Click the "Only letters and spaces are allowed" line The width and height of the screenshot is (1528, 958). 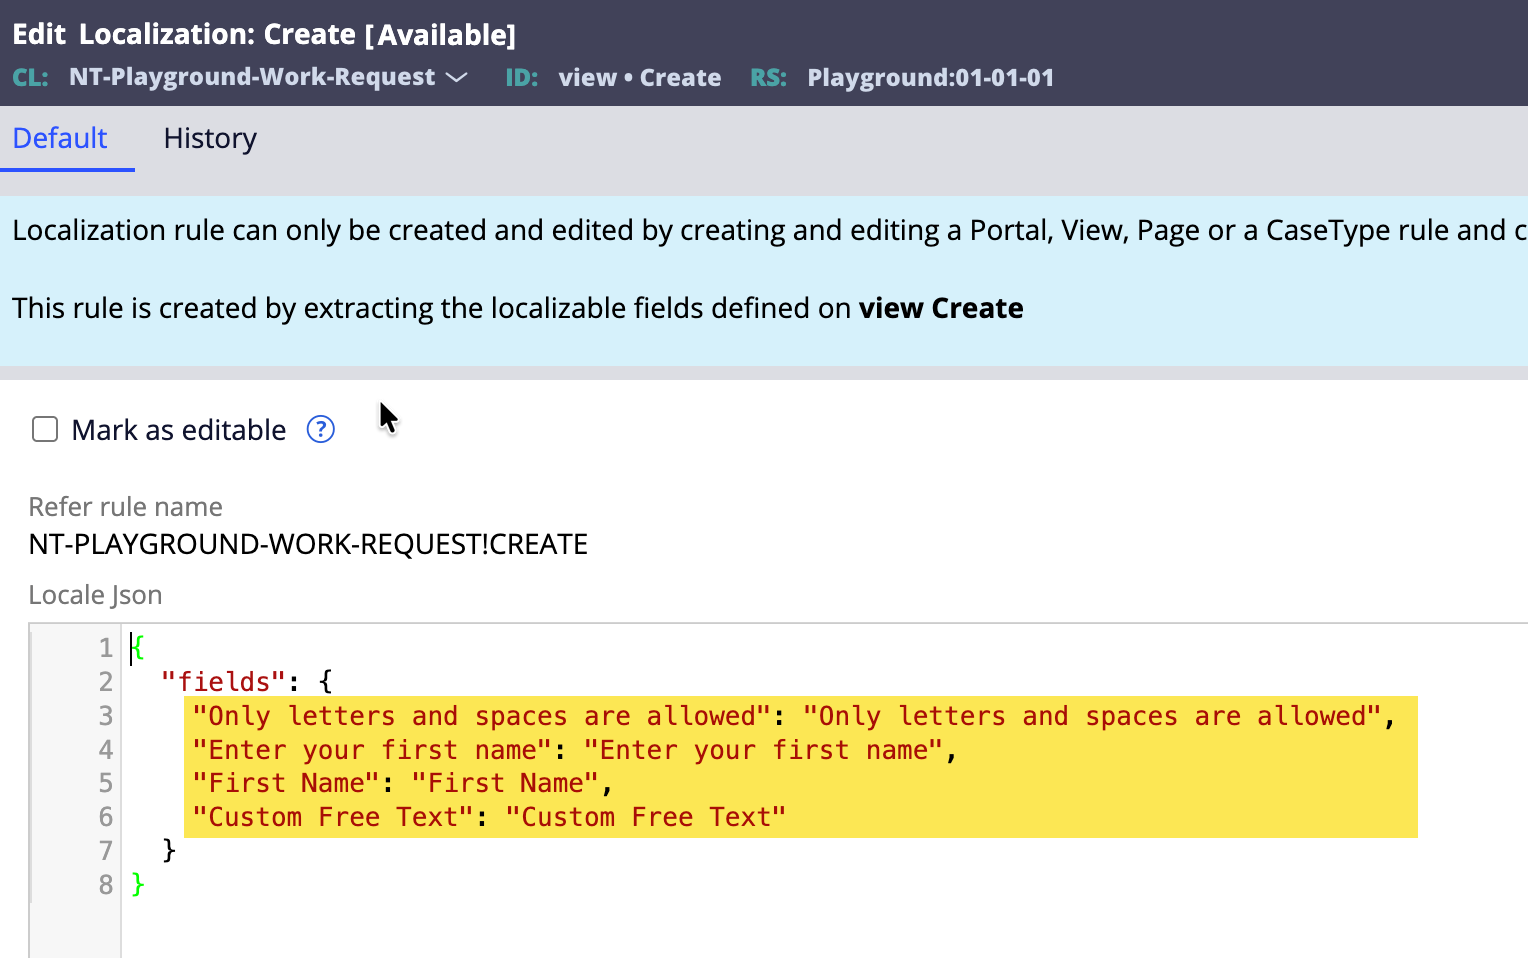790,716
